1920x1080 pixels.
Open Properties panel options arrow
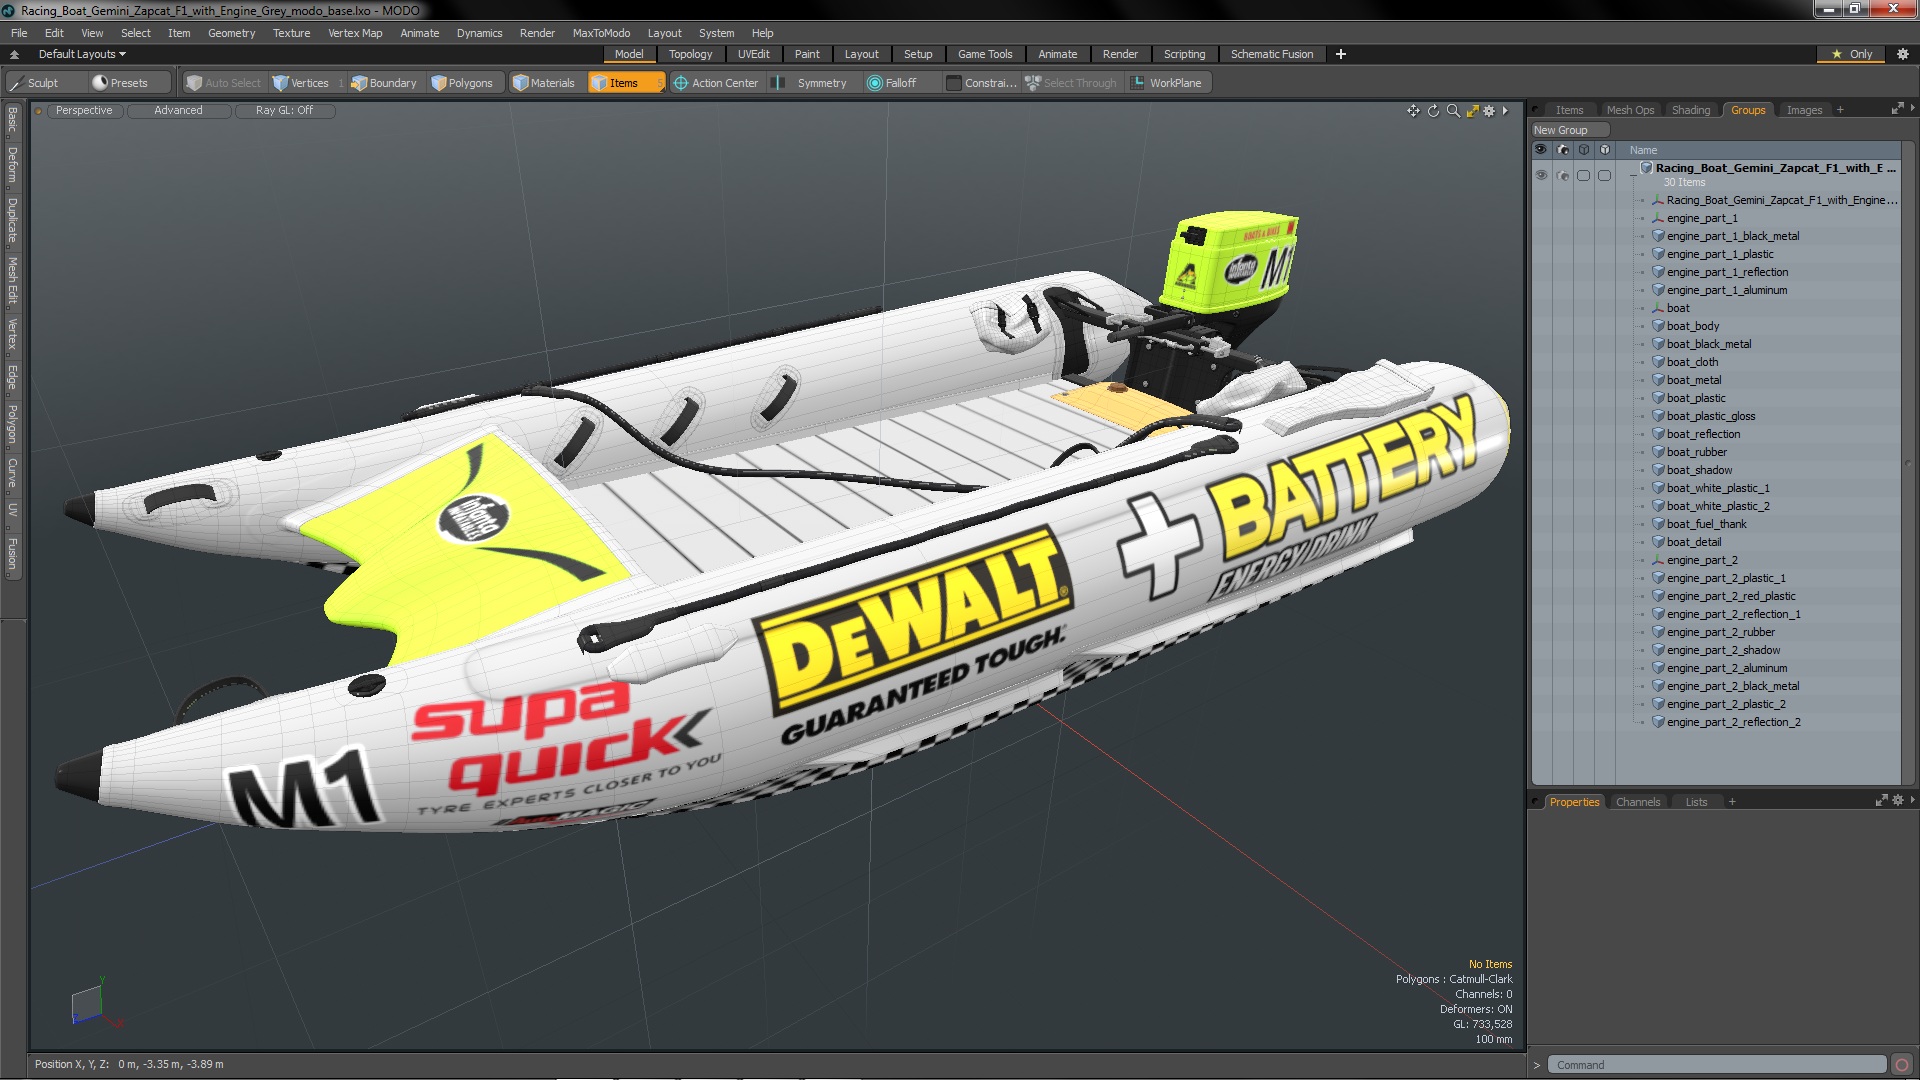coord(1912,800)
